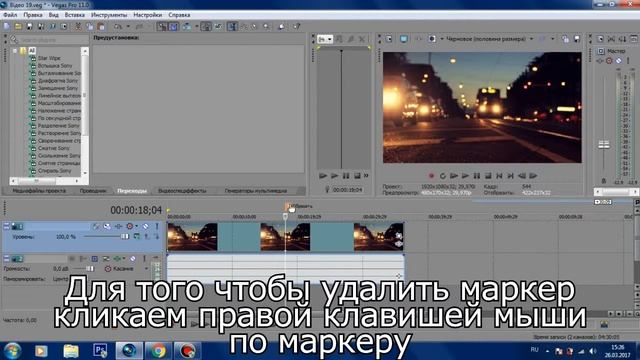Pause playback in the video preview

(477, 176)
